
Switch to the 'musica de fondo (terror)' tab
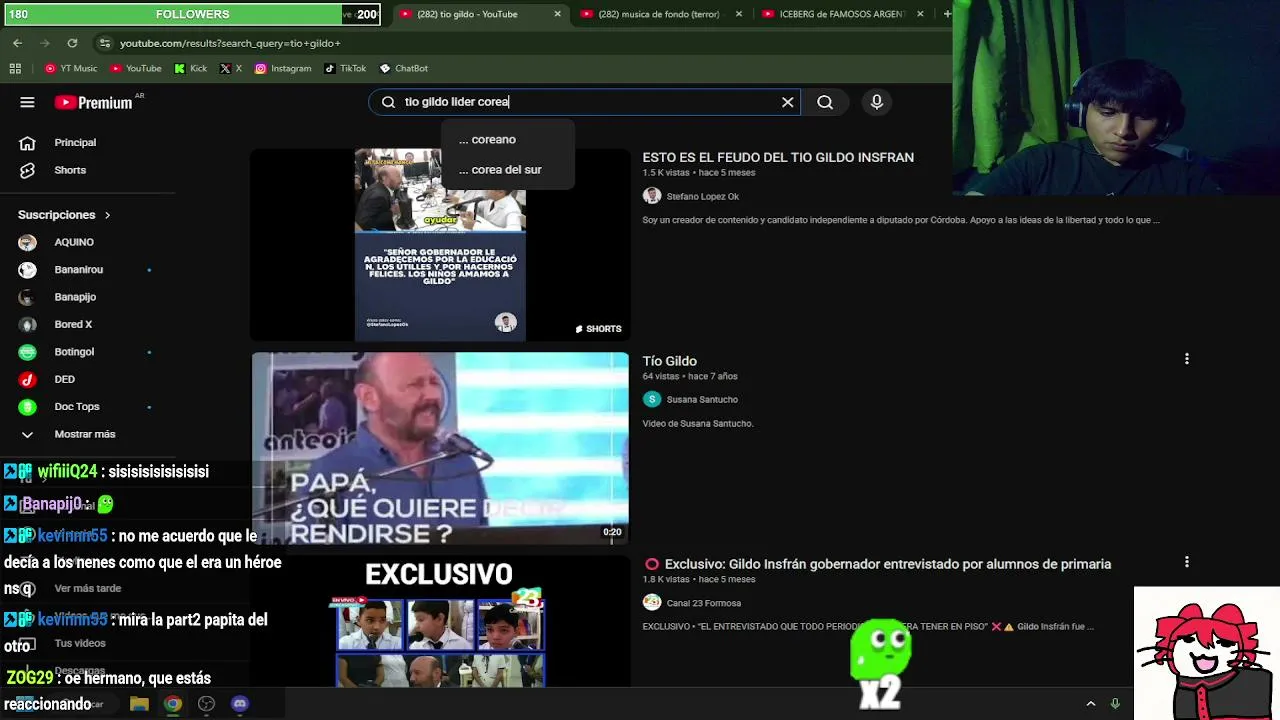tap(661, 14)
